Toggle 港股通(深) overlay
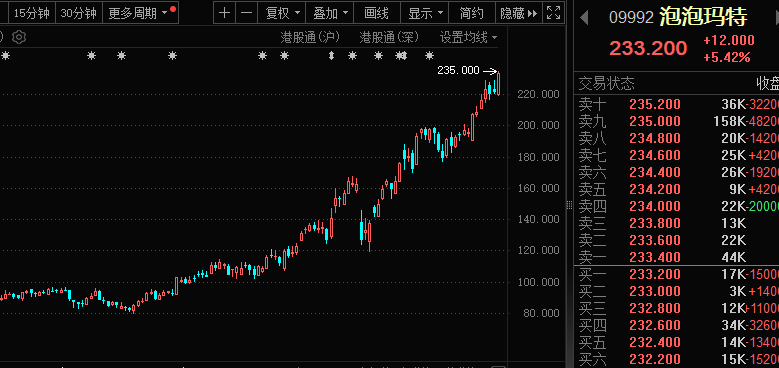Image resolution: width=779 pixels, height=368 pixels. 389,37
